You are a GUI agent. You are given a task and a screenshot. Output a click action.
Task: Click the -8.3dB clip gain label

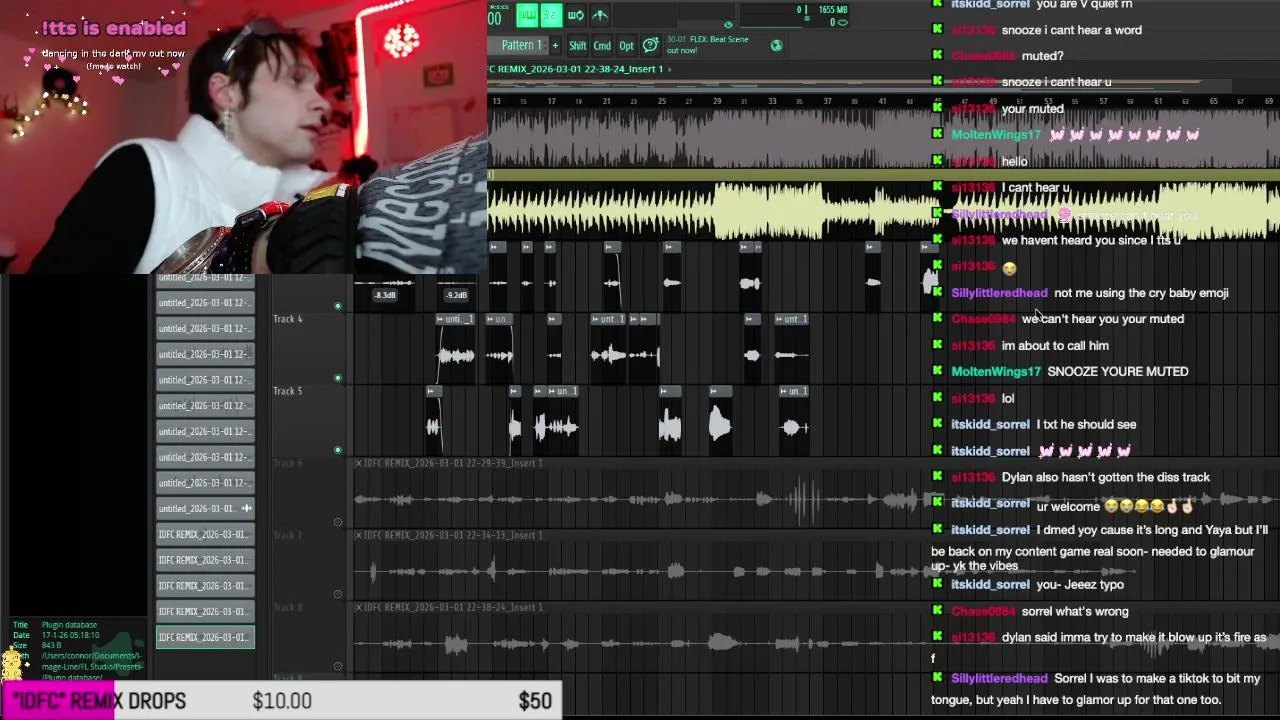click(385, 295)
